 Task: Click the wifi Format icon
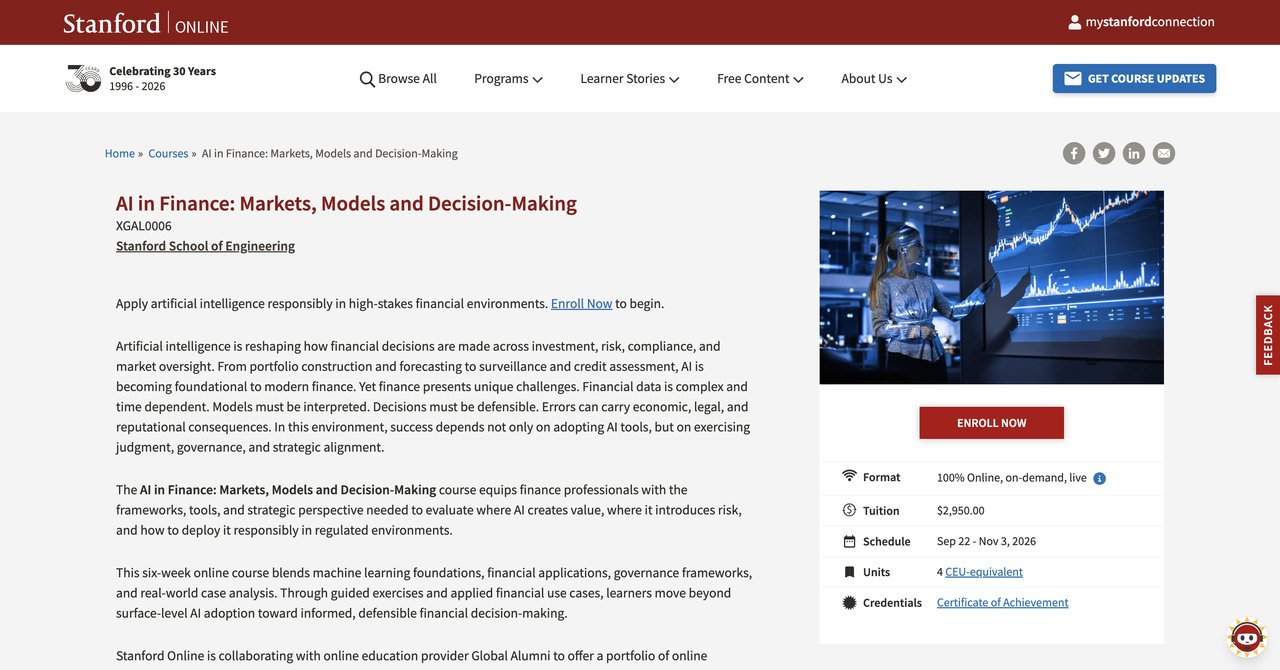click(850, 476)
